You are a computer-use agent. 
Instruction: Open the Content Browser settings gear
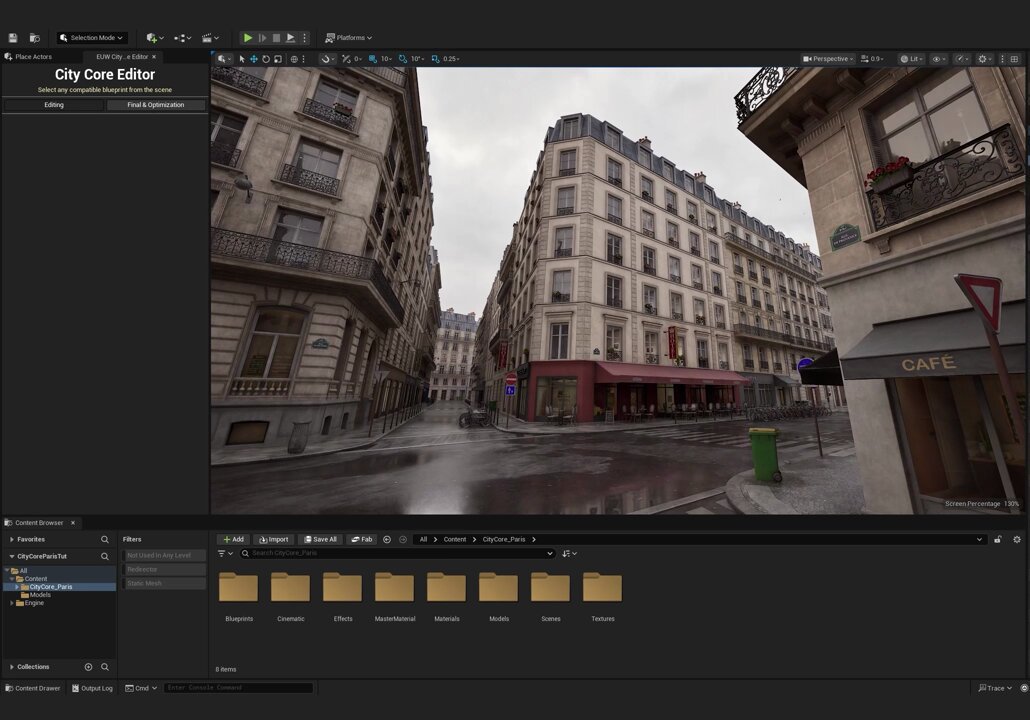(1017, 539)
